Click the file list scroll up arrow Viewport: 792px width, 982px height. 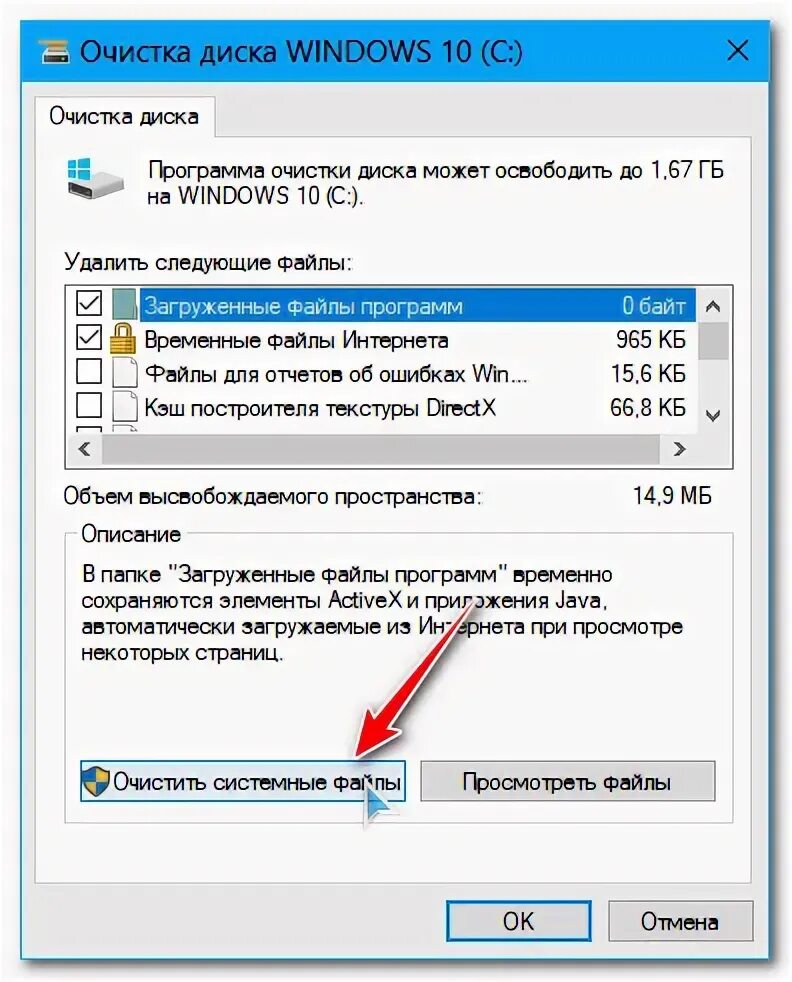pos(712,306)
